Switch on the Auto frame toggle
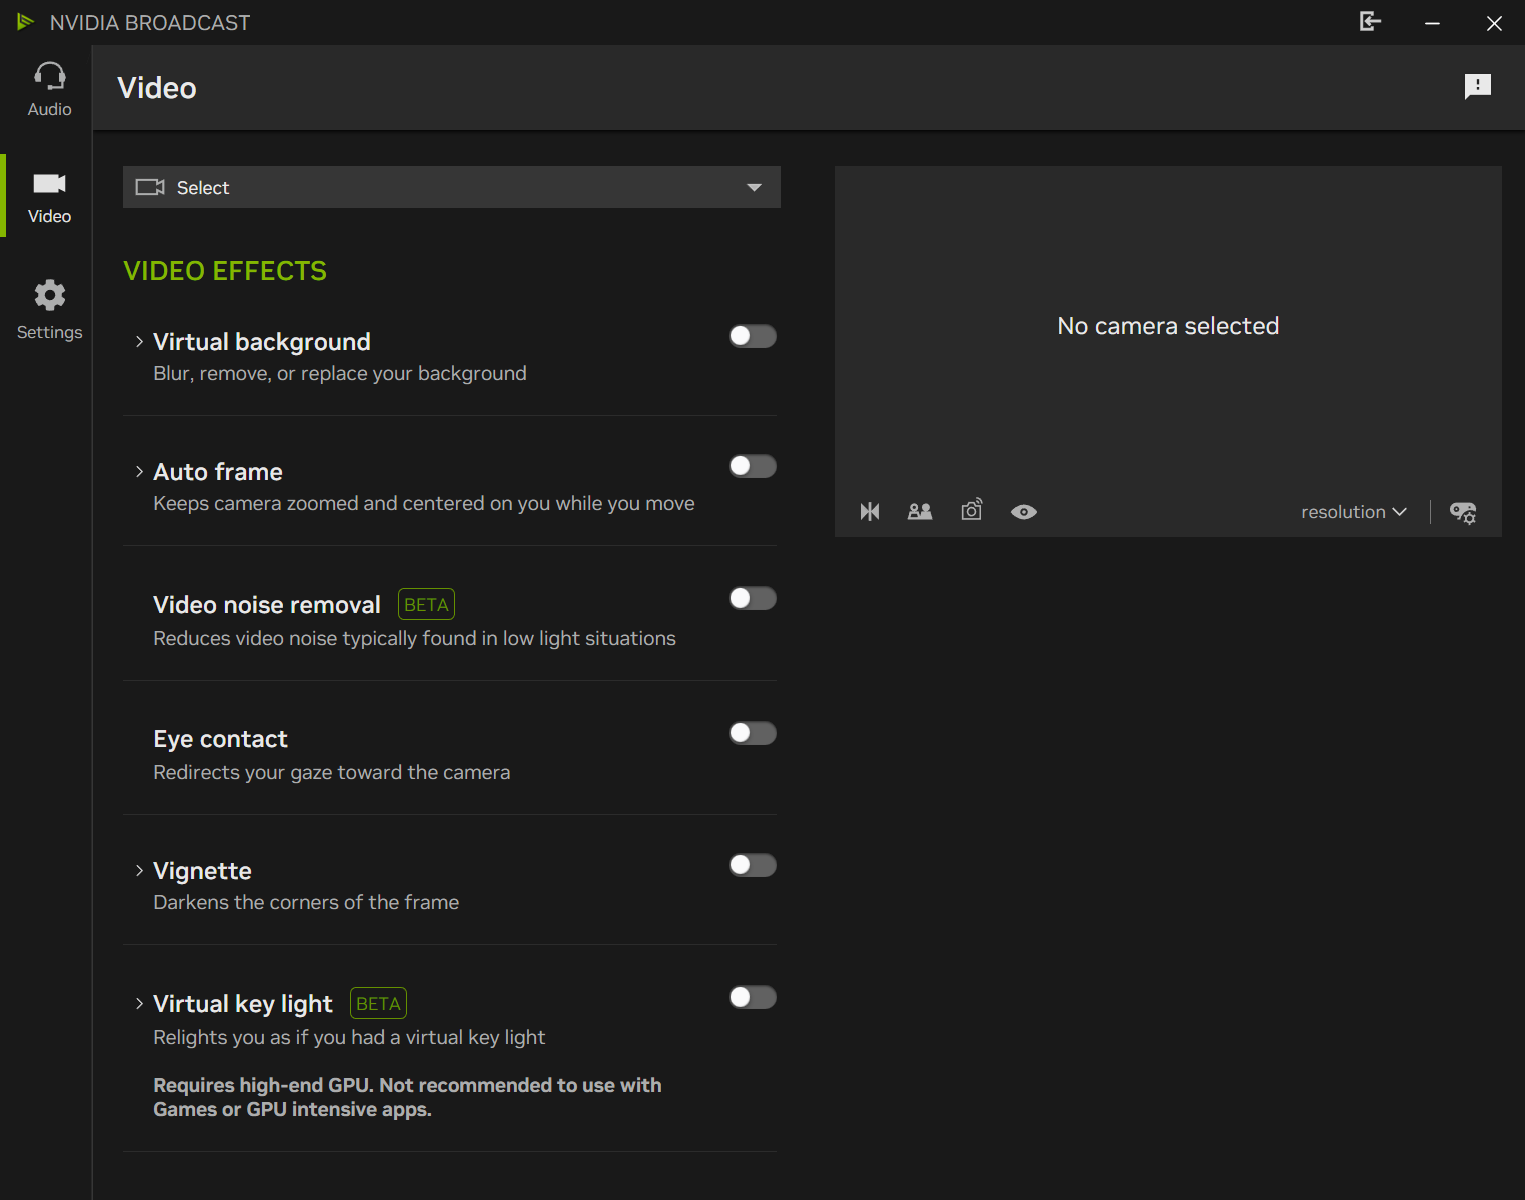The height and width of the screenshot is (1200, 1525). click(x=752, y=466)
